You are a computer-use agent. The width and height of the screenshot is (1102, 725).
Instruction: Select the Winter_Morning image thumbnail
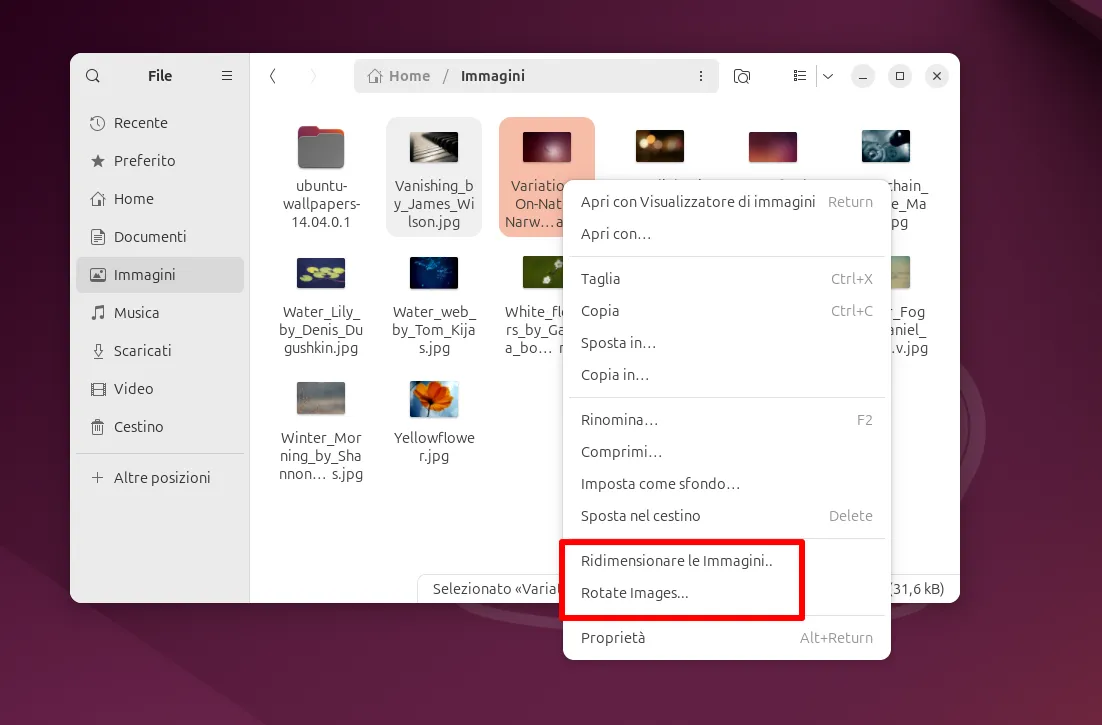click(x=321, y=398)
